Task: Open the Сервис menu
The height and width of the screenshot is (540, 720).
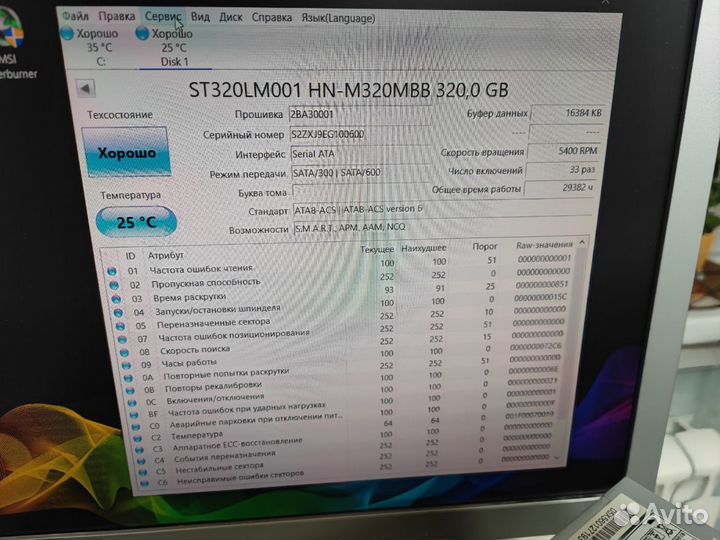Action: point(163,16)
